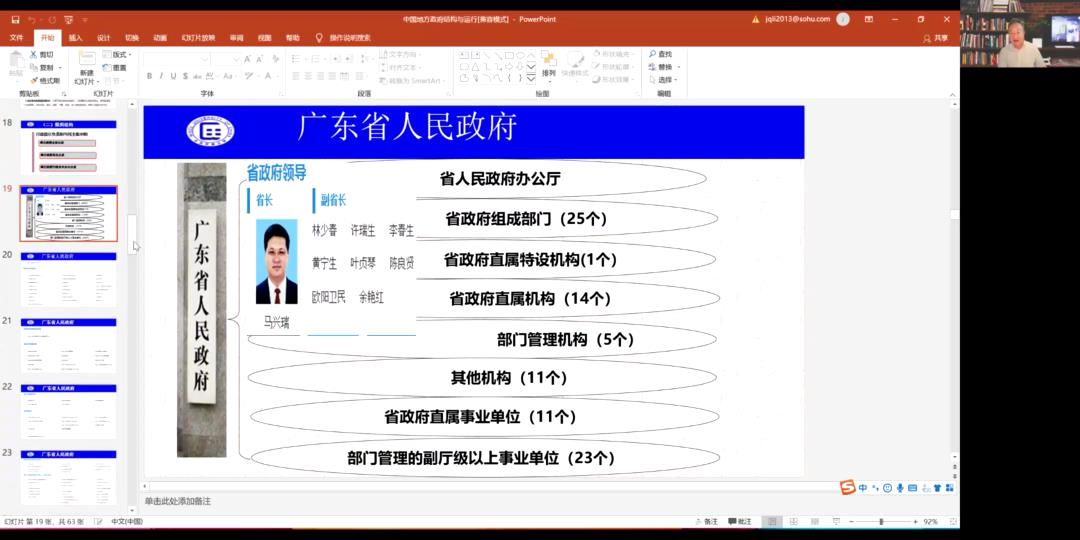Click the zoom in plus button
Viewport: 1080px width, 540px height.
(x=915, y=521)
